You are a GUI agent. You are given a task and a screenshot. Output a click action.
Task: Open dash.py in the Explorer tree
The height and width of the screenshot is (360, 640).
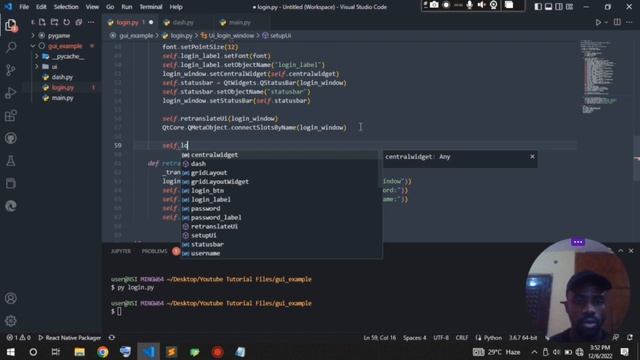coord(62,77)
